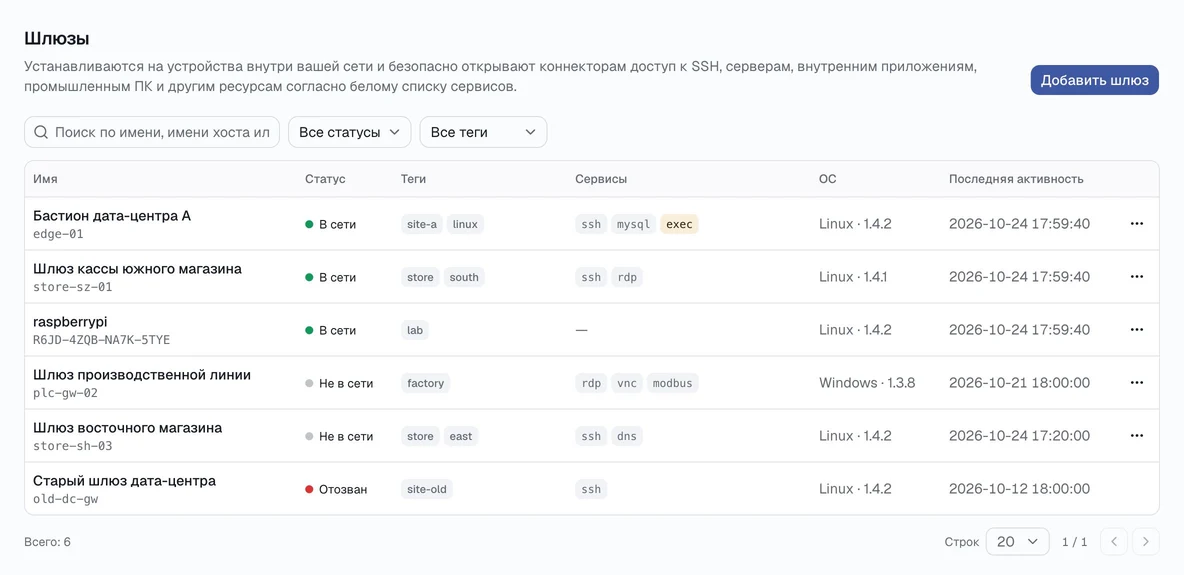Click Добавить шлюз button
1184x575 pixels.
1094,80
